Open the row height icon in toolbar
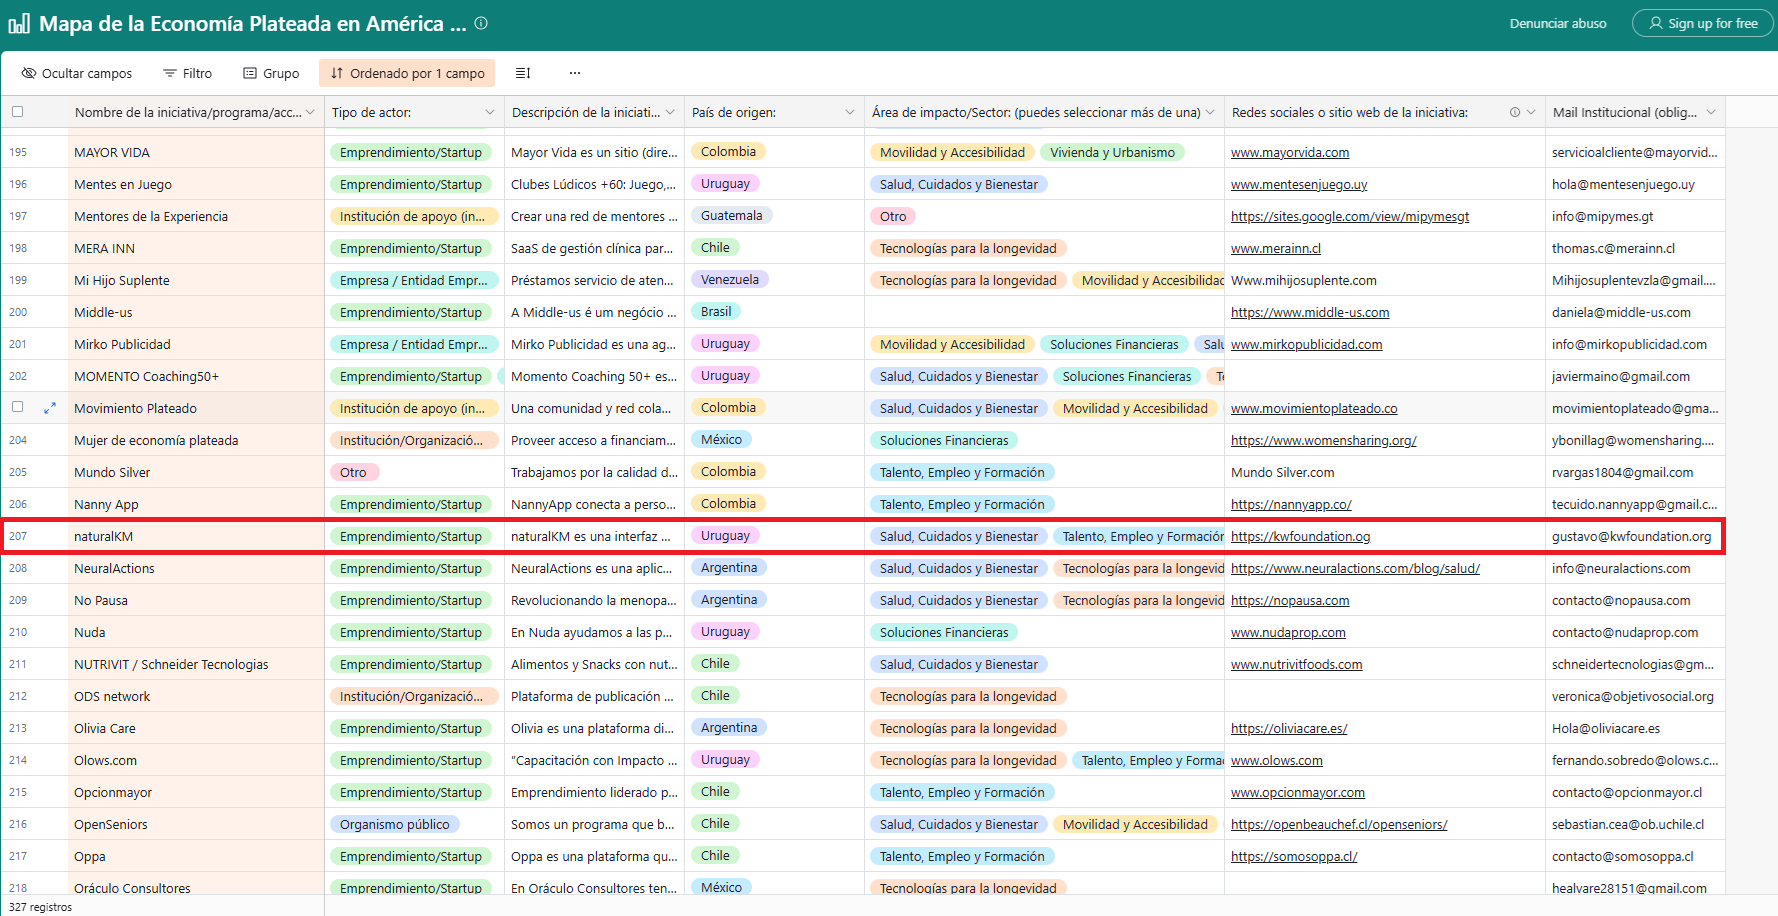 (522, 73)
